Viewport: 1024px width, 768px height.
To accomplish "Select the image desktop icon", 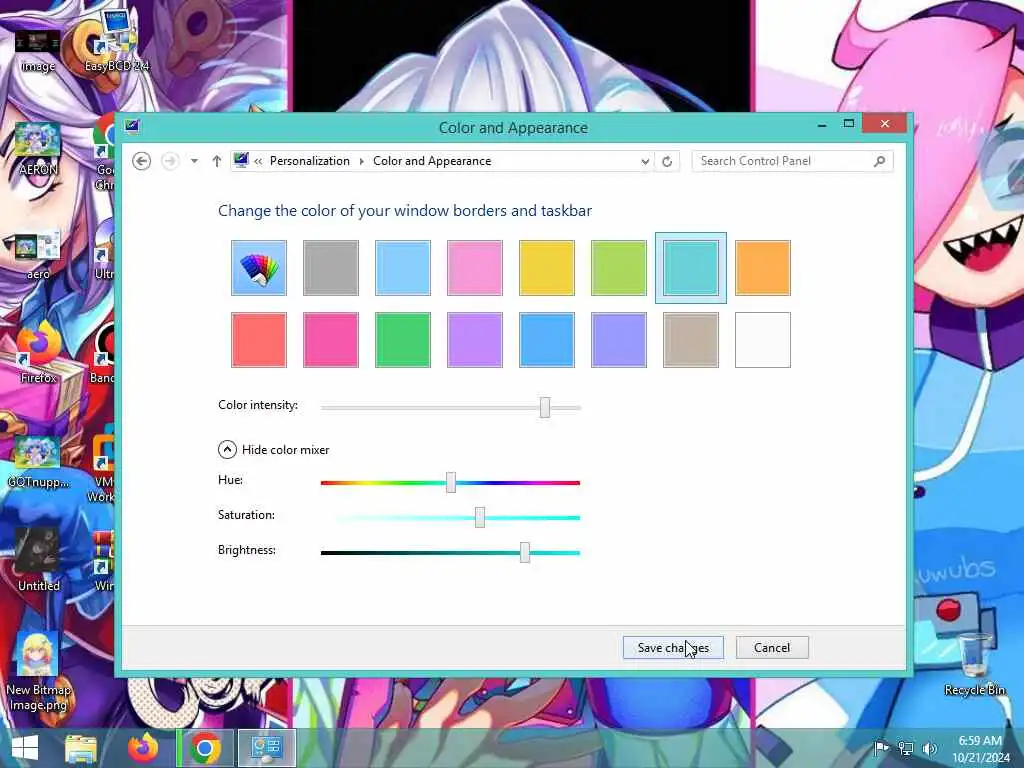I will 37,50.
